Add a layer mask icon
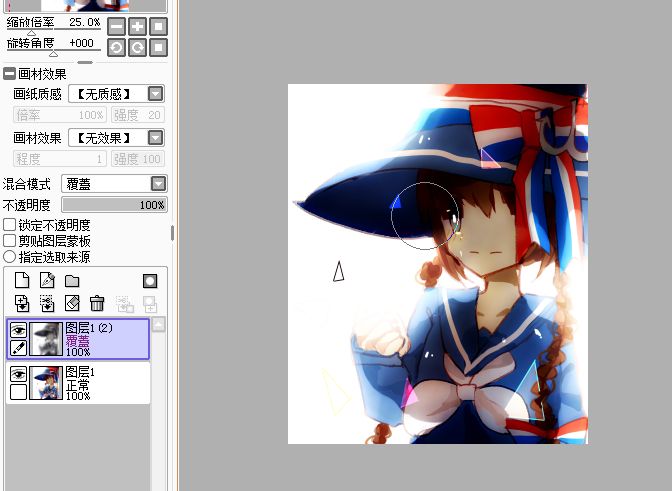 (x=150, y=281)
